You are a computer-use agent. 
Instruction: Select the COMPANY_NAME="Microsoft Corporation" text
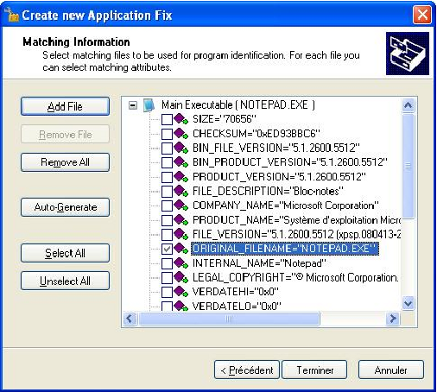(x=285, y=205)
